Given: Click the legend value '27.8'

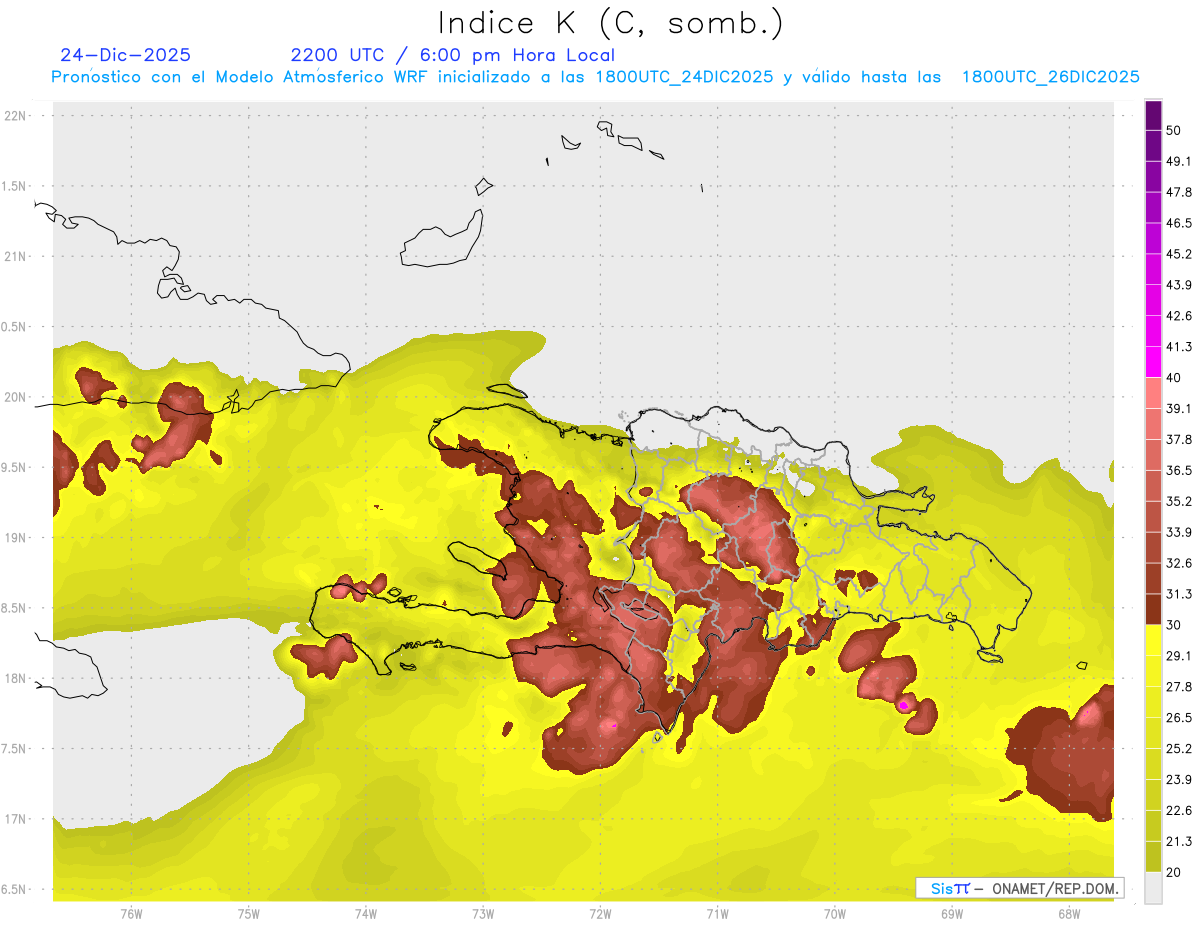Looking at the screenshot, I should coord(1178,687).
